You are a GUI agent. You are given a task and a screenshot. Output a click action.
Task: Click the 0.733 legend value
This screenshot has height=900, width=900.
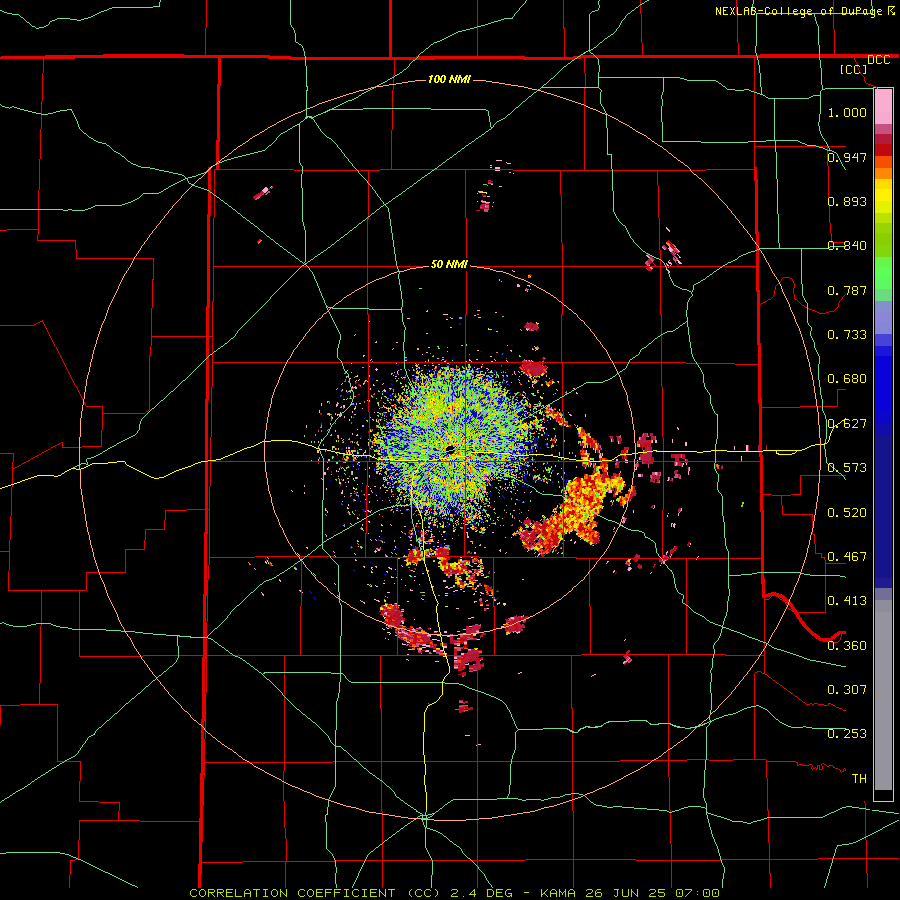click(847, 335)
